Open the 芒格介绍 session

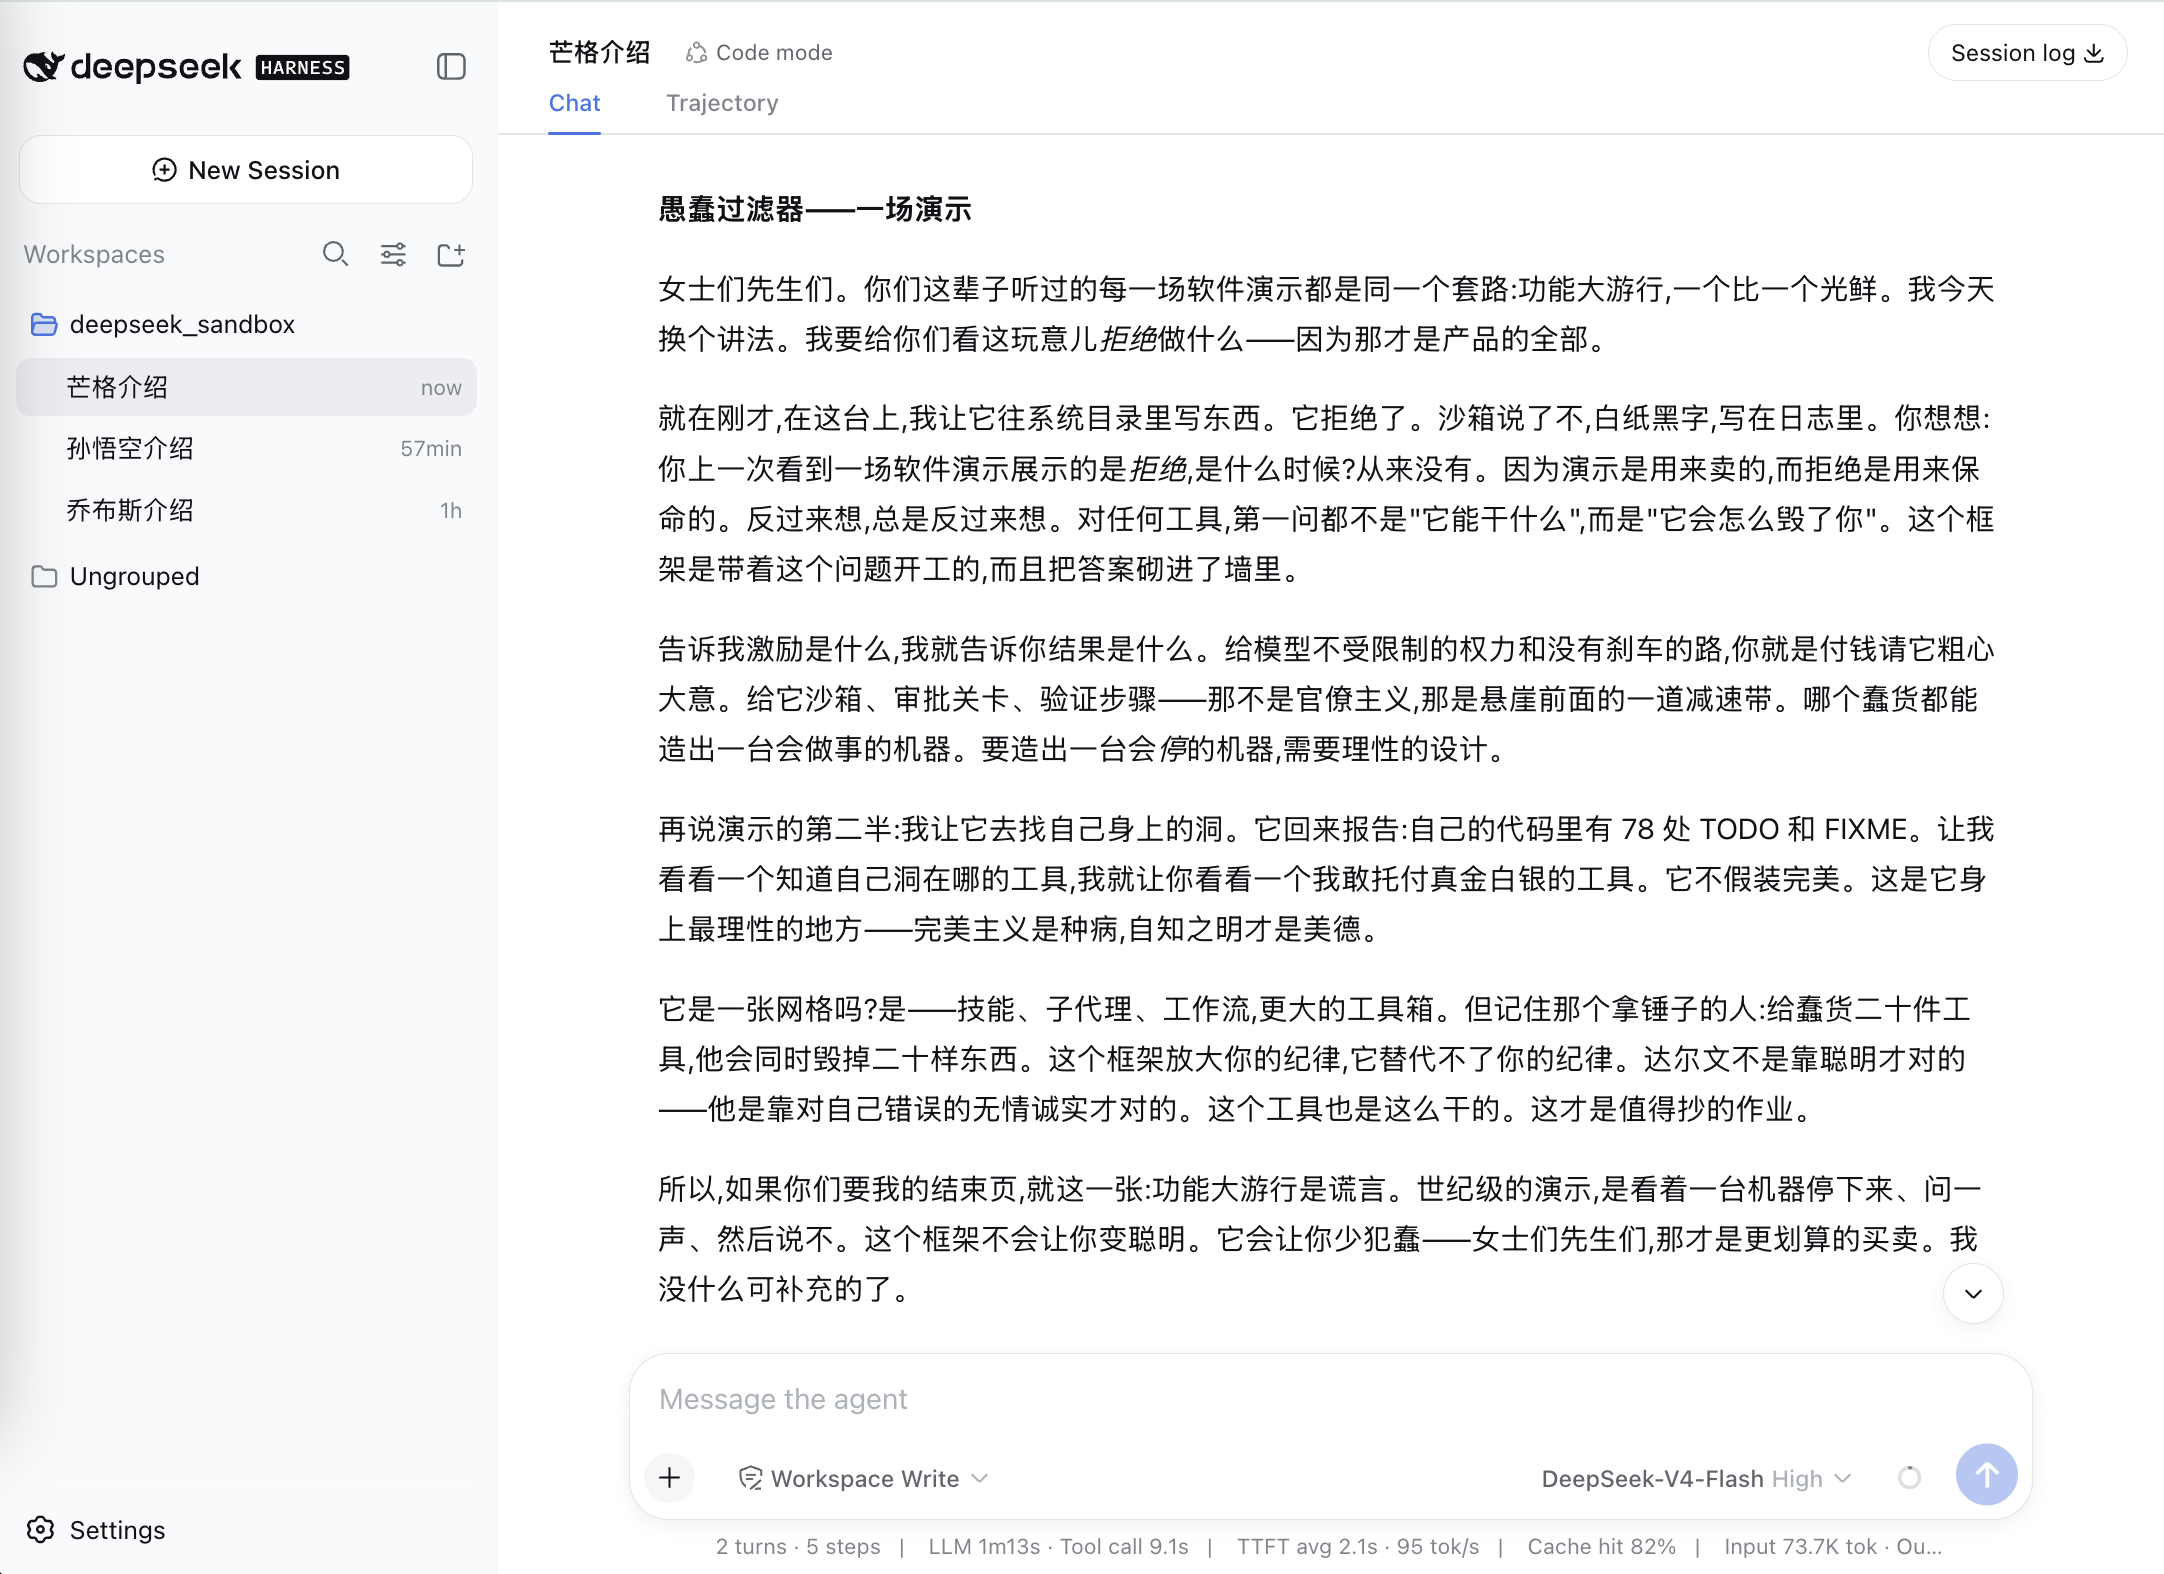246,387
